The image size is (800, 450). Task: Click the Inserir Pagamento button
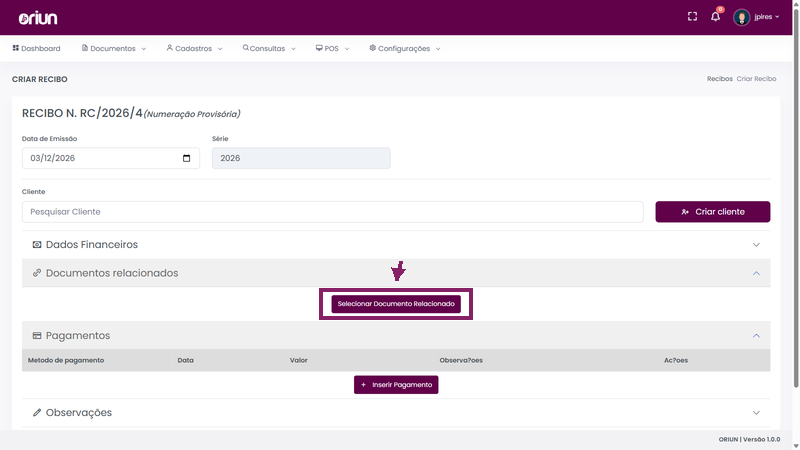(396, 385)
